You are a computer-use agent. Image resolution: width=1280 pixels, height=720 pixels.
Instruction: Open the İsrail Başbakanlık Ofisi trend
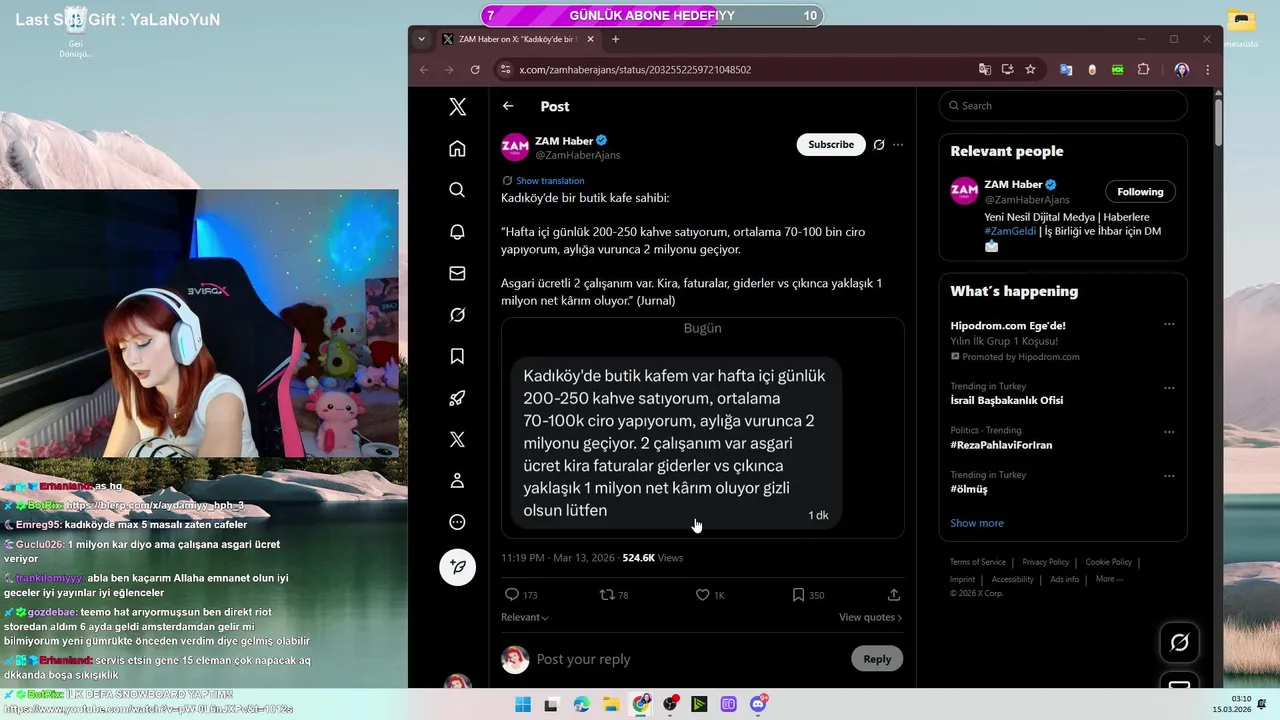point(1006,400)
